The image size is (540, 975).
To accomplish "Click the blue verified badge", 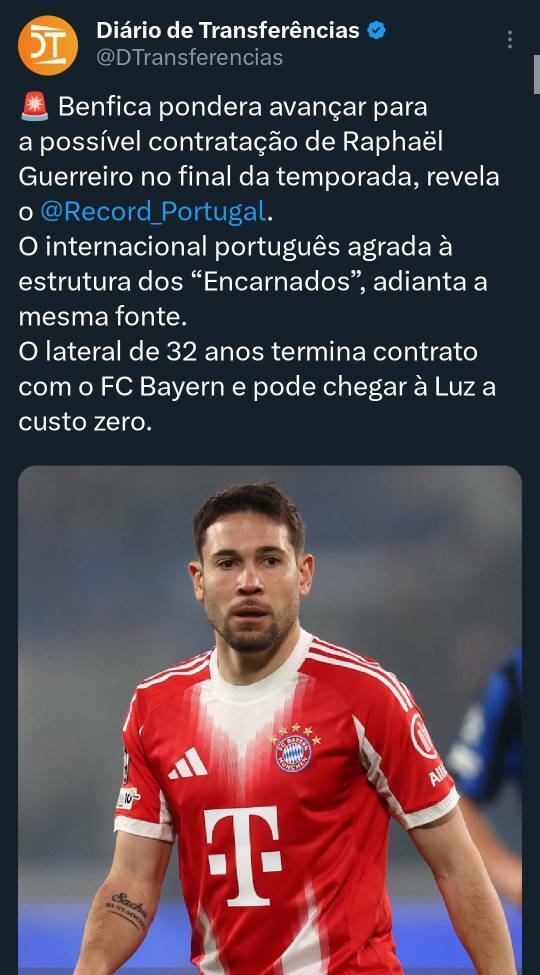I will tap(376, 30).
